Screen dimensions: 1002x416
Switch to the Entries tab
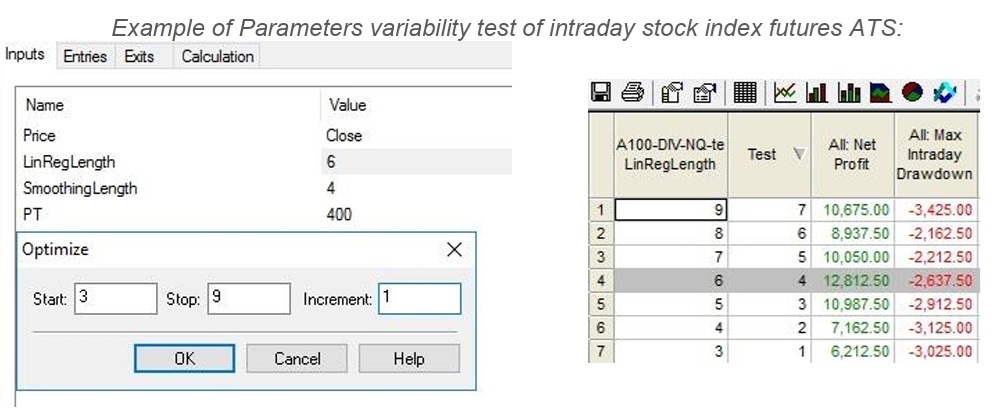pos(85,56)
